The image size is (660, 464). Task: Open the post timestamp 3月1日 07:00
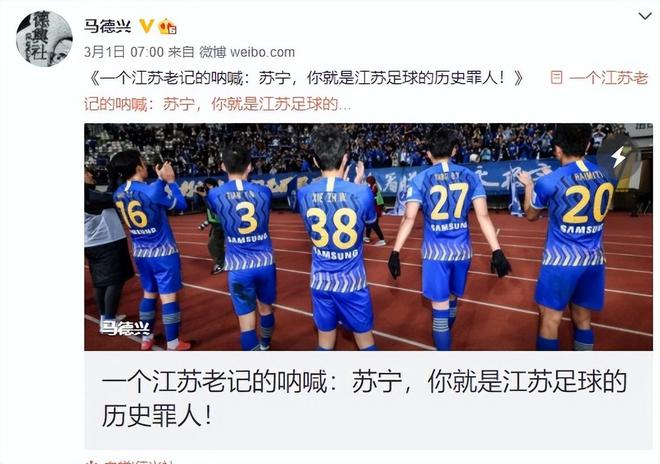(124, 52)
